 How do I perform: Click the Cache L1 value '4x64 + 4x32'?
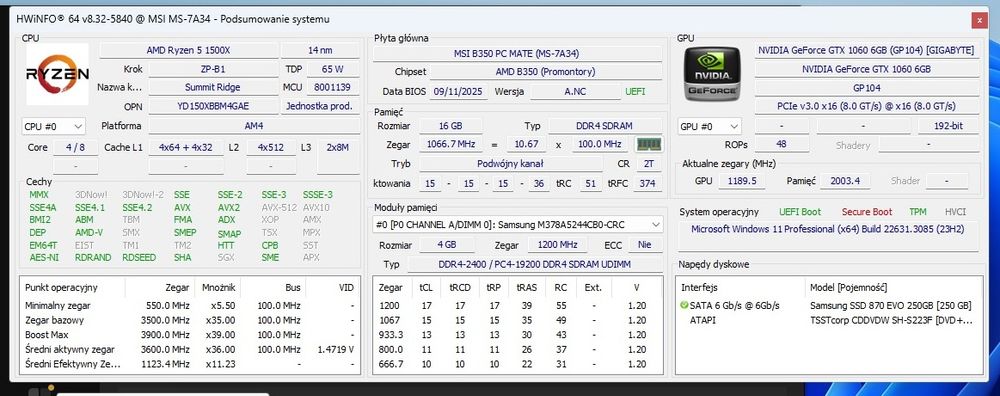pos(186,147)
